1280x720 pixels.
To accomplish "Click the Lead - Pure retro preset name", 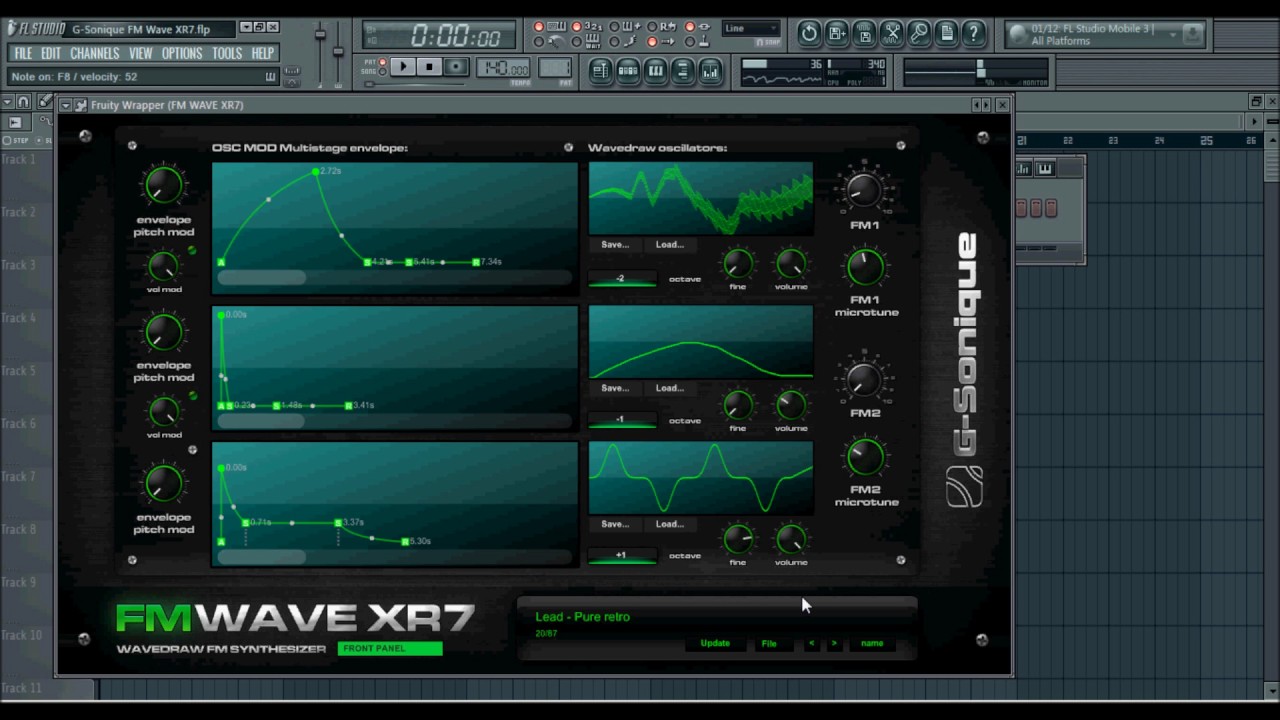I will tap(582, 617).
